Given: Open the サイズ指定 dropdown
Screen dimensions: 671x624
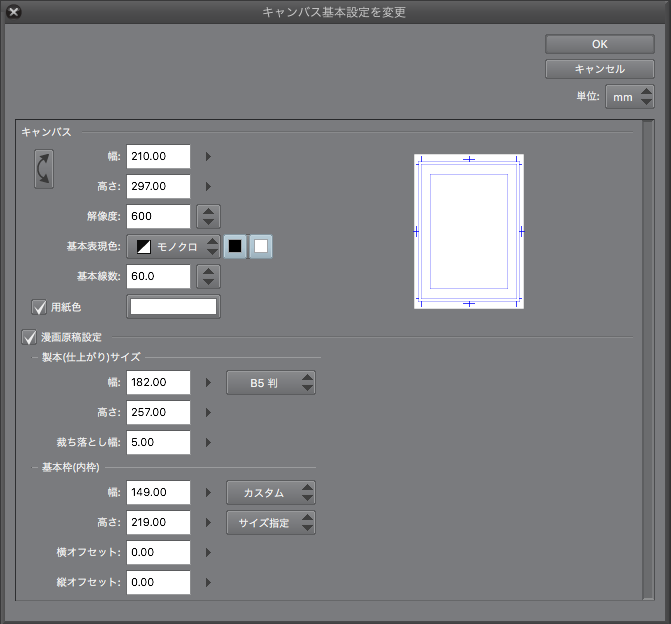Looking at the screenshot, I should click(270, 522).
